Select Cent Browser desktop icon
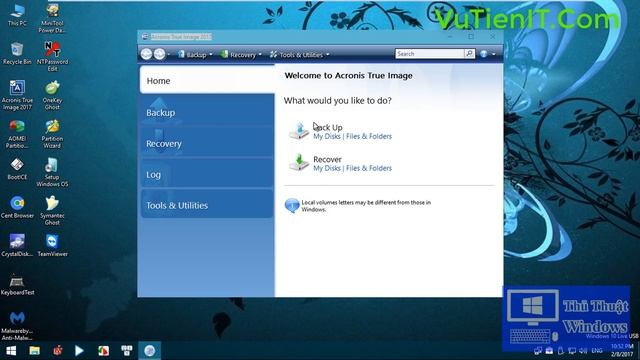This screenshot has width=640, height=360. (x=17, y=207)
